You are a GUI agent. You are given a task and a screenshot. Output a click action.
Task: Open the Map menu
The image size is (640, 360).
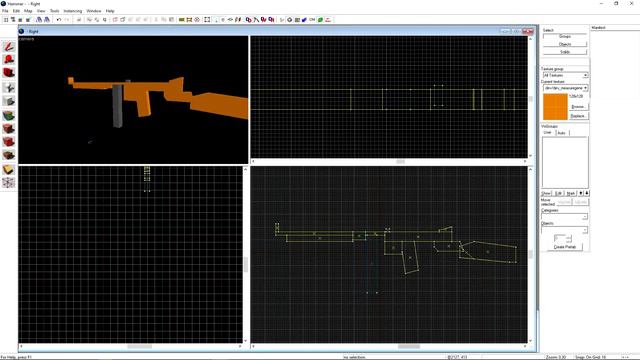[x=28, y=11]
